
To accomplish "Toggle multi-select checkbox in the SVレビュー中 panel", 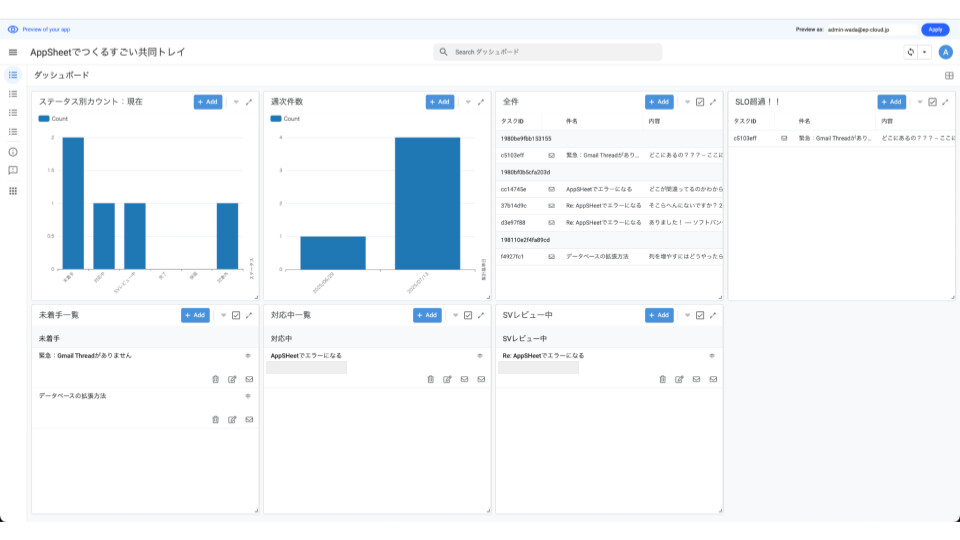I will (700, 315).
